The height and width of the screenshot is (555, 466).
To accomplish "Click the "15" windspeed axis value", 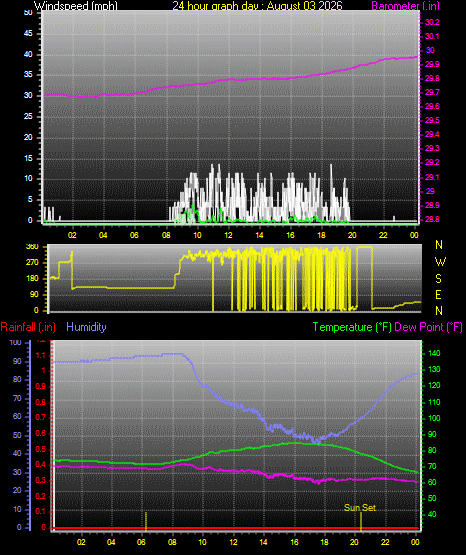I will coord(28,158).
